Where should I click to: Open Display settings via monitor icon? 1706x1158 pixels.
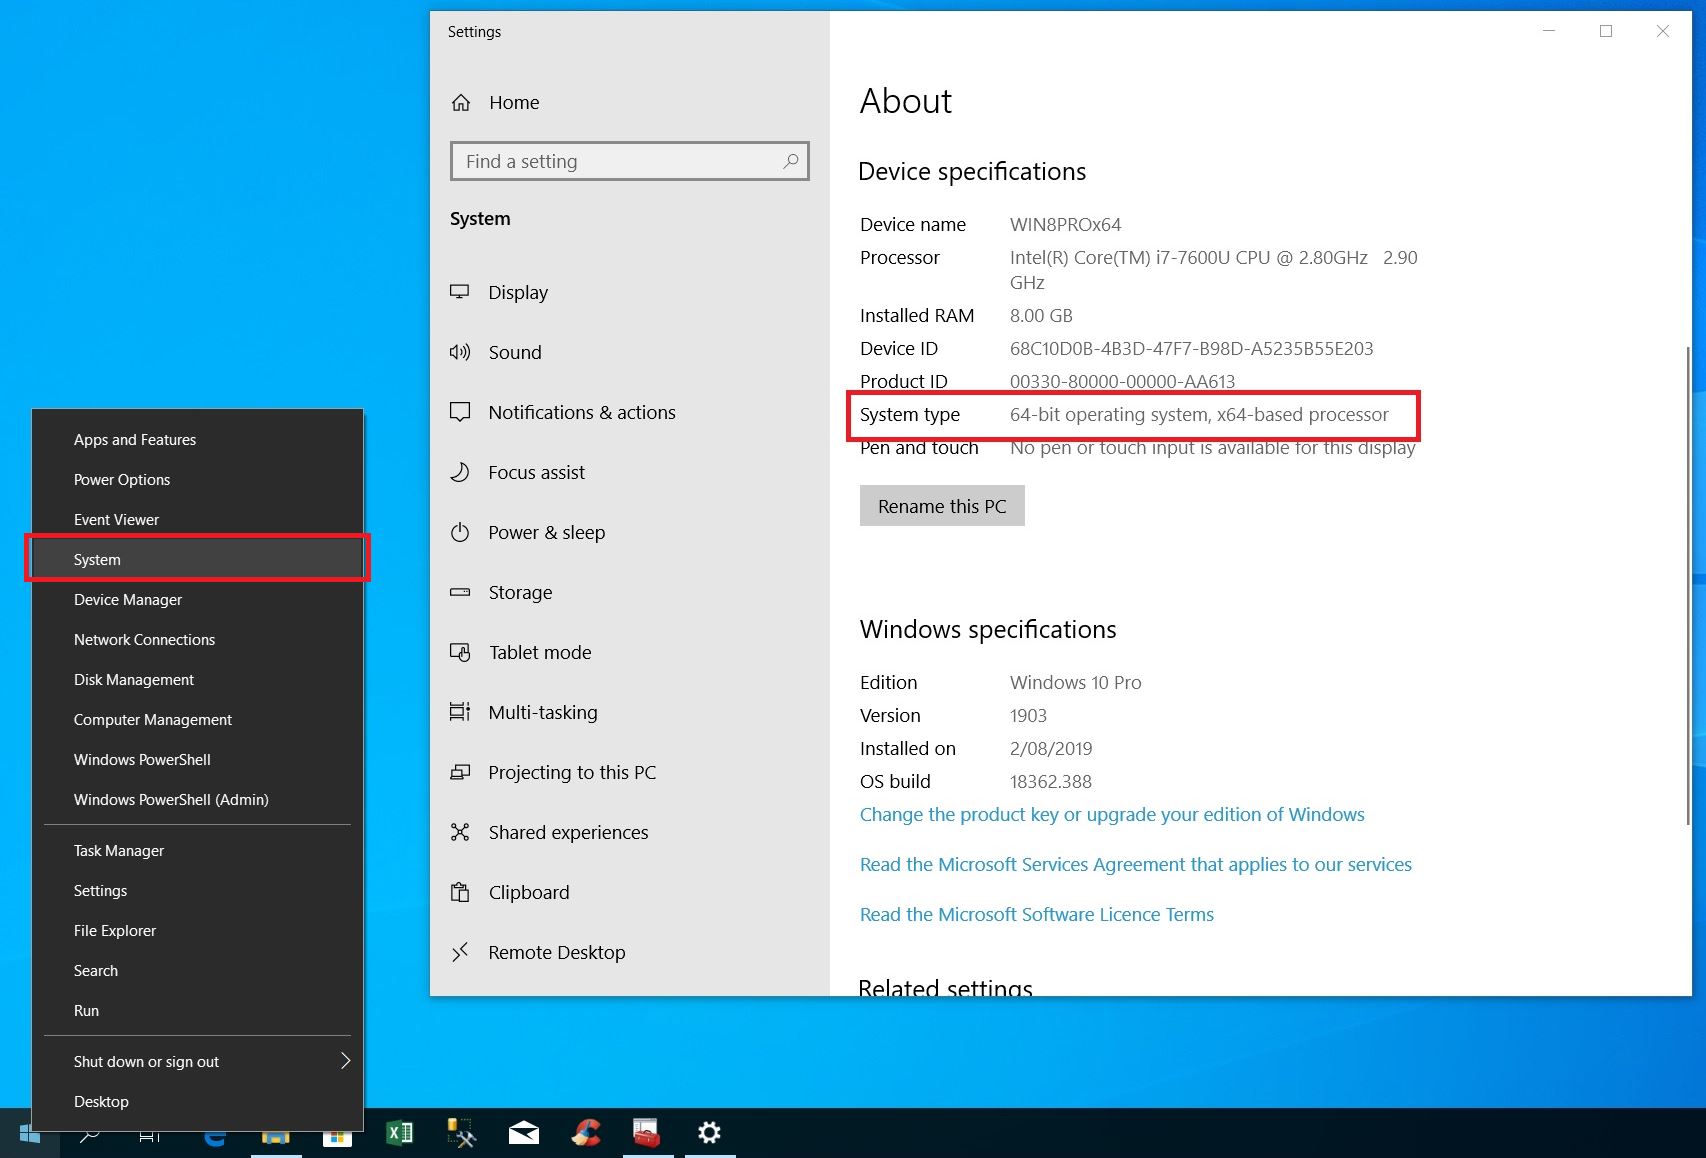coord(460,292)
